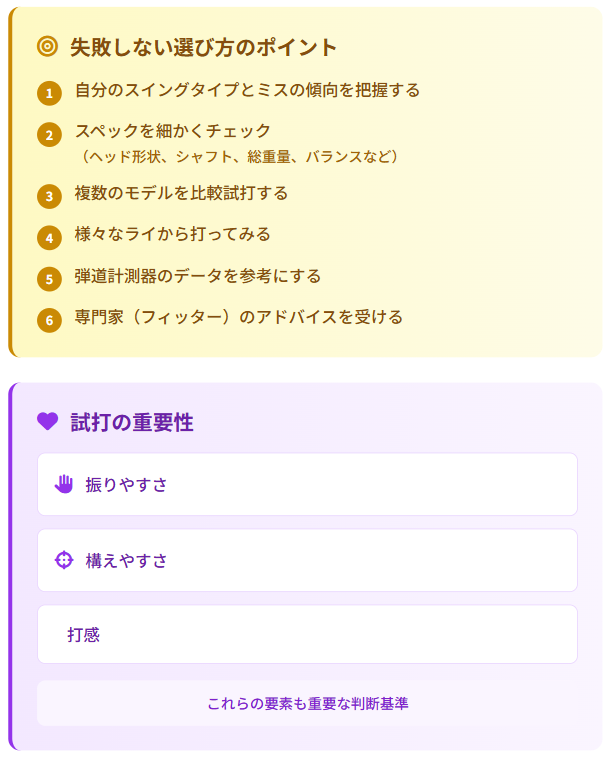
Task: Select the 構えやすさ card
Action: pyautogui.click(x=307, y=560)
